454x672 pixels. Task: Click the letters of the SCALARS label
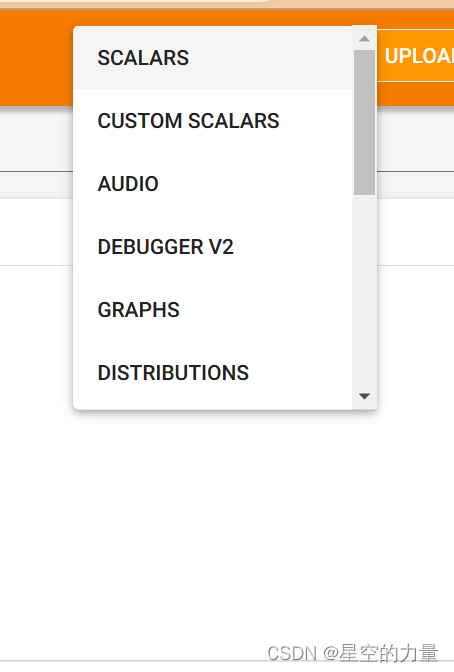[143, 58]
